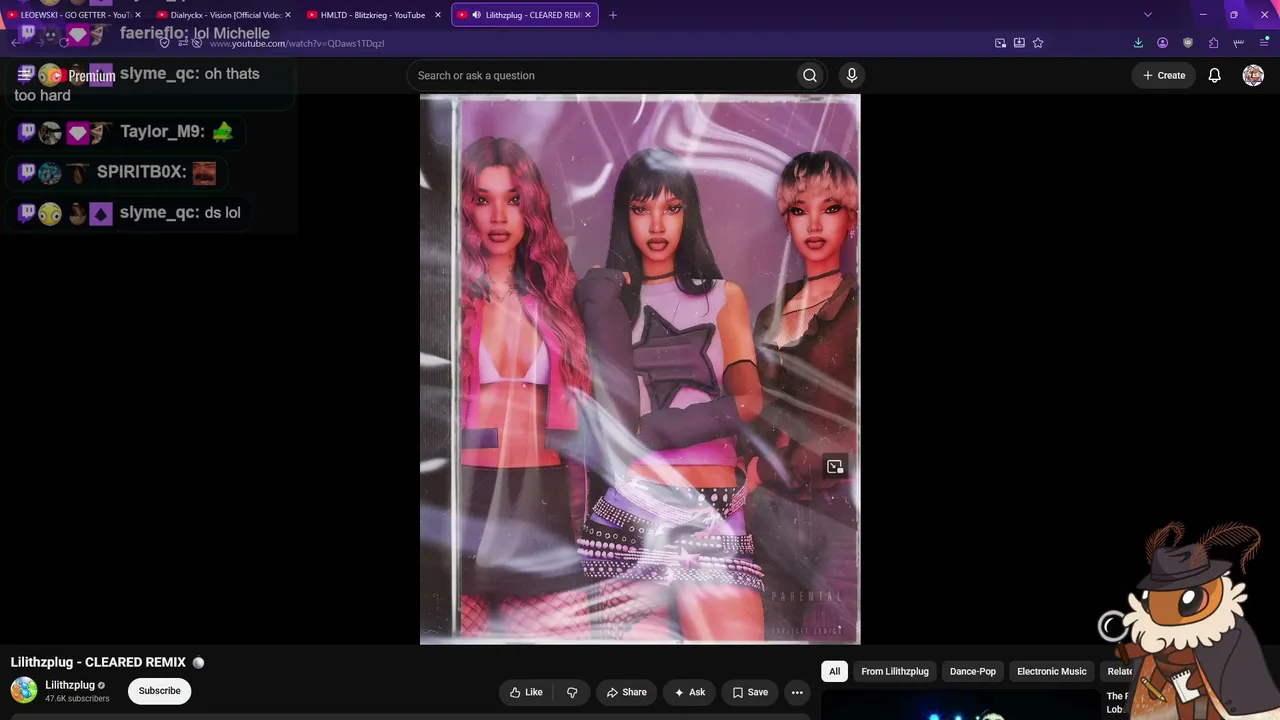Close the Lilithzplug - CLEARED REMIX tab
The height and width of the screenshot is (720, 1280).
click(588, 15)
